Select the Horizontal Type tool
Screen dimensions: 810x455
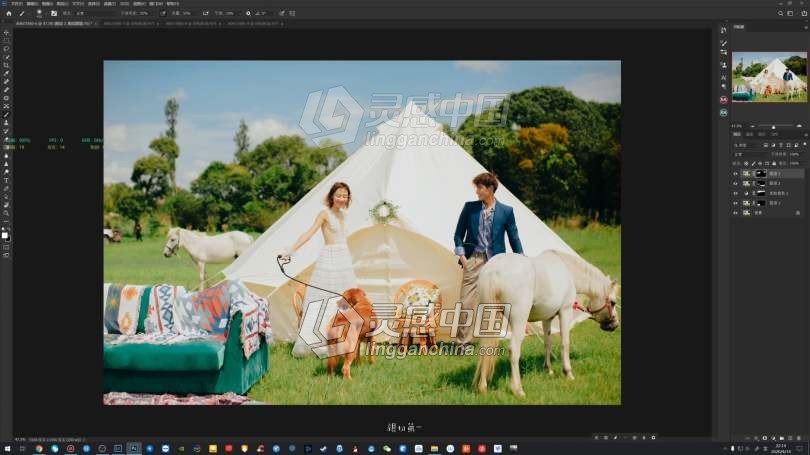pyautogui.click(x=6, y=180)
